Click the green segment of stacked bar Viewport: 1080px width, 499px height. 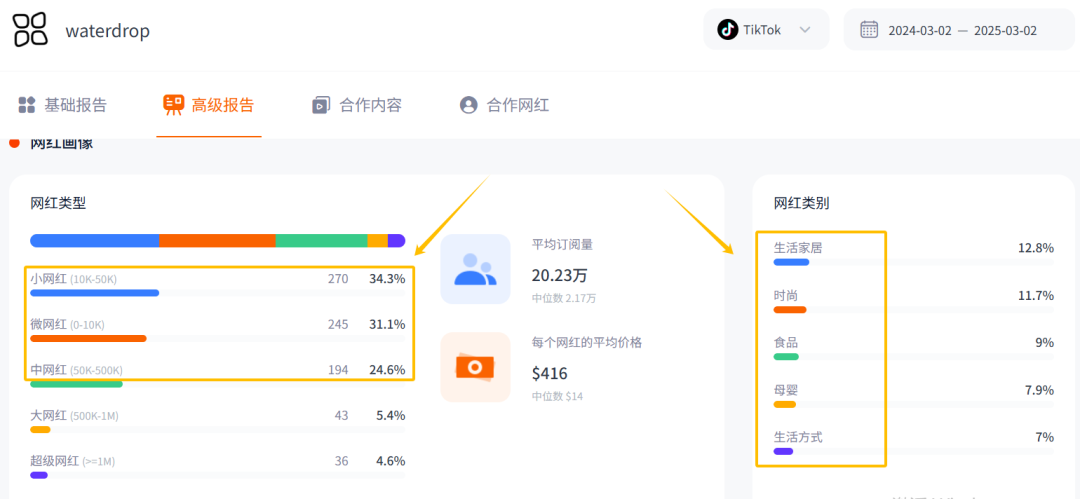(x=322, y=241)
